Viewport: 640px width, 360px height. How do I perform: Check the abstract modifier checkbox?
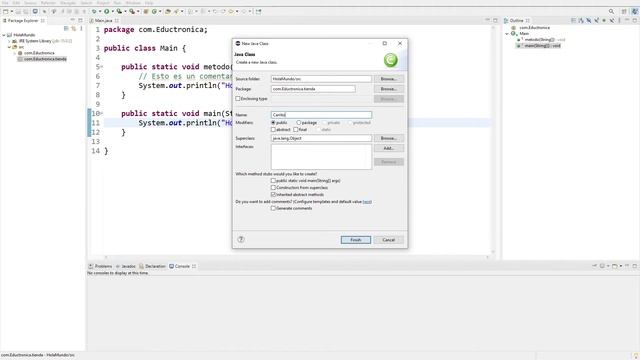273,129
